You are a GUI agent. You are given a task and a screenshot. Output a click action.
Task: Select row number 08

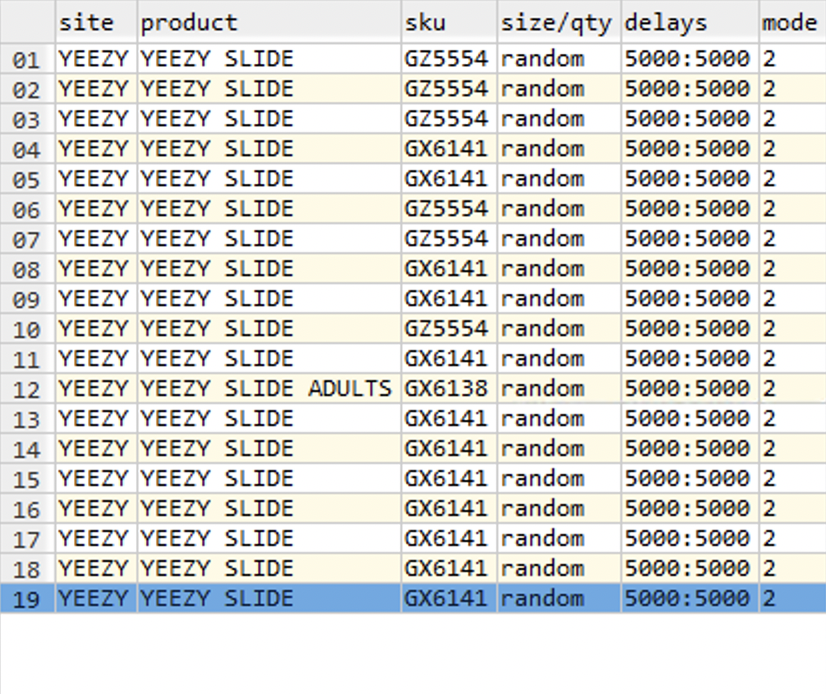pos(26,270)
